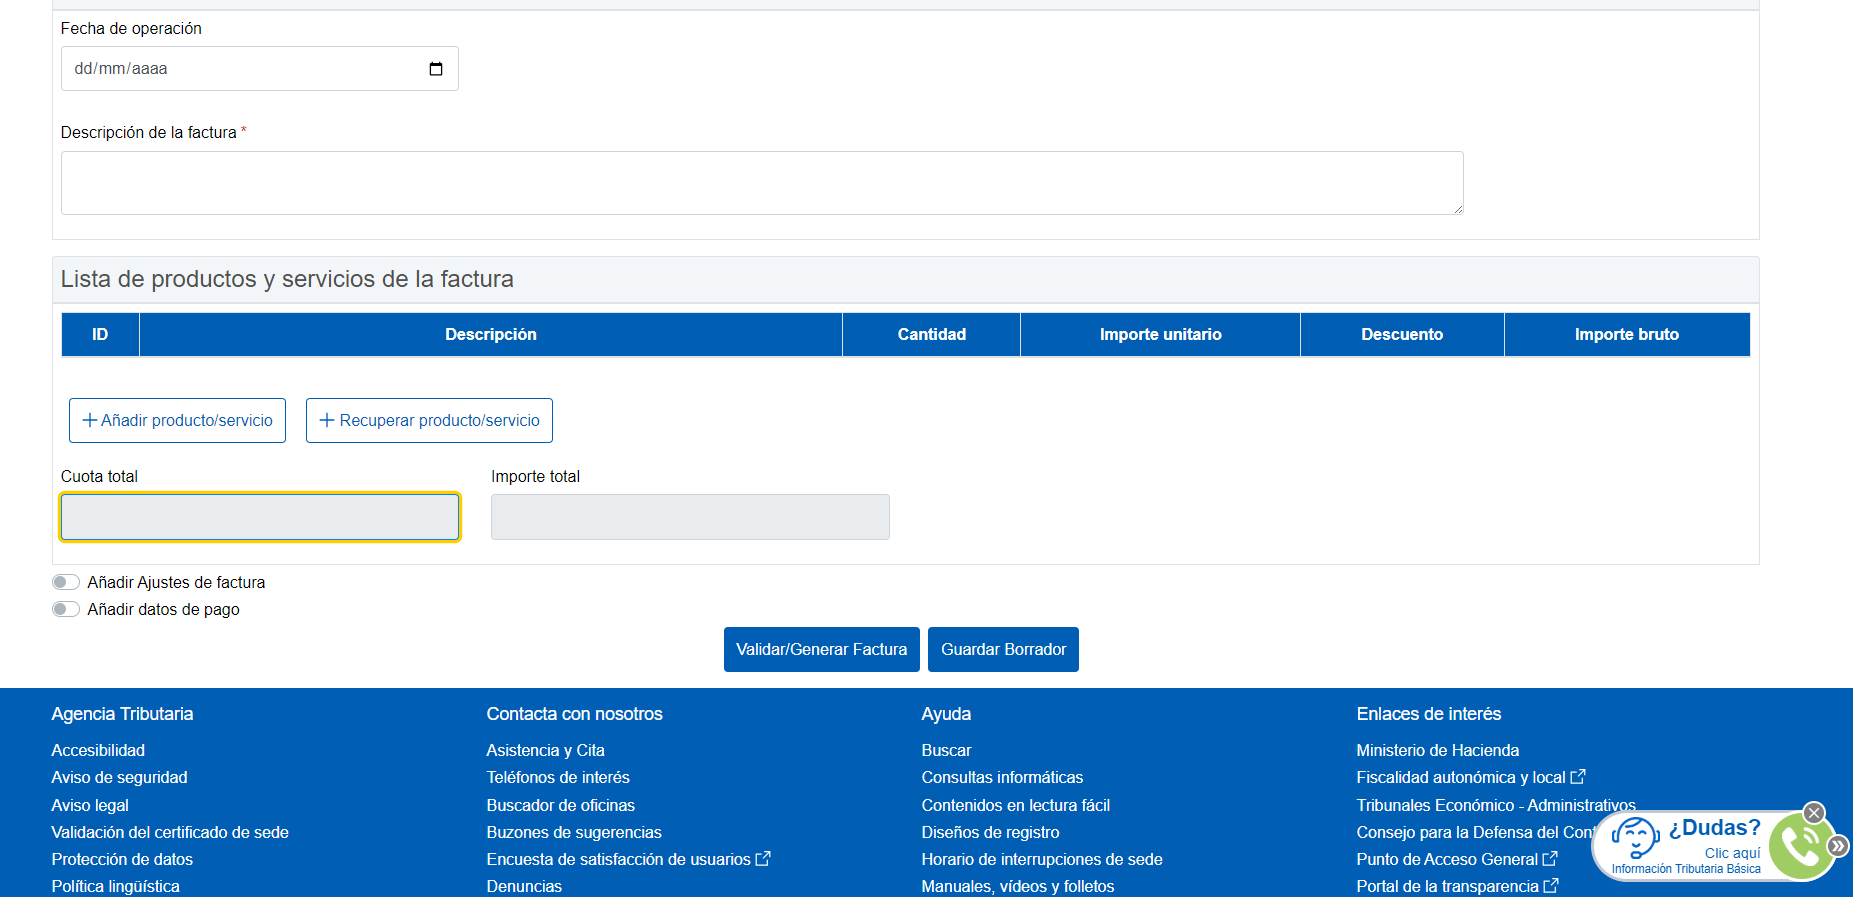Focus the Descripción de la factura text area
The height and width of the screenshot is (897, 1853).
761,183
